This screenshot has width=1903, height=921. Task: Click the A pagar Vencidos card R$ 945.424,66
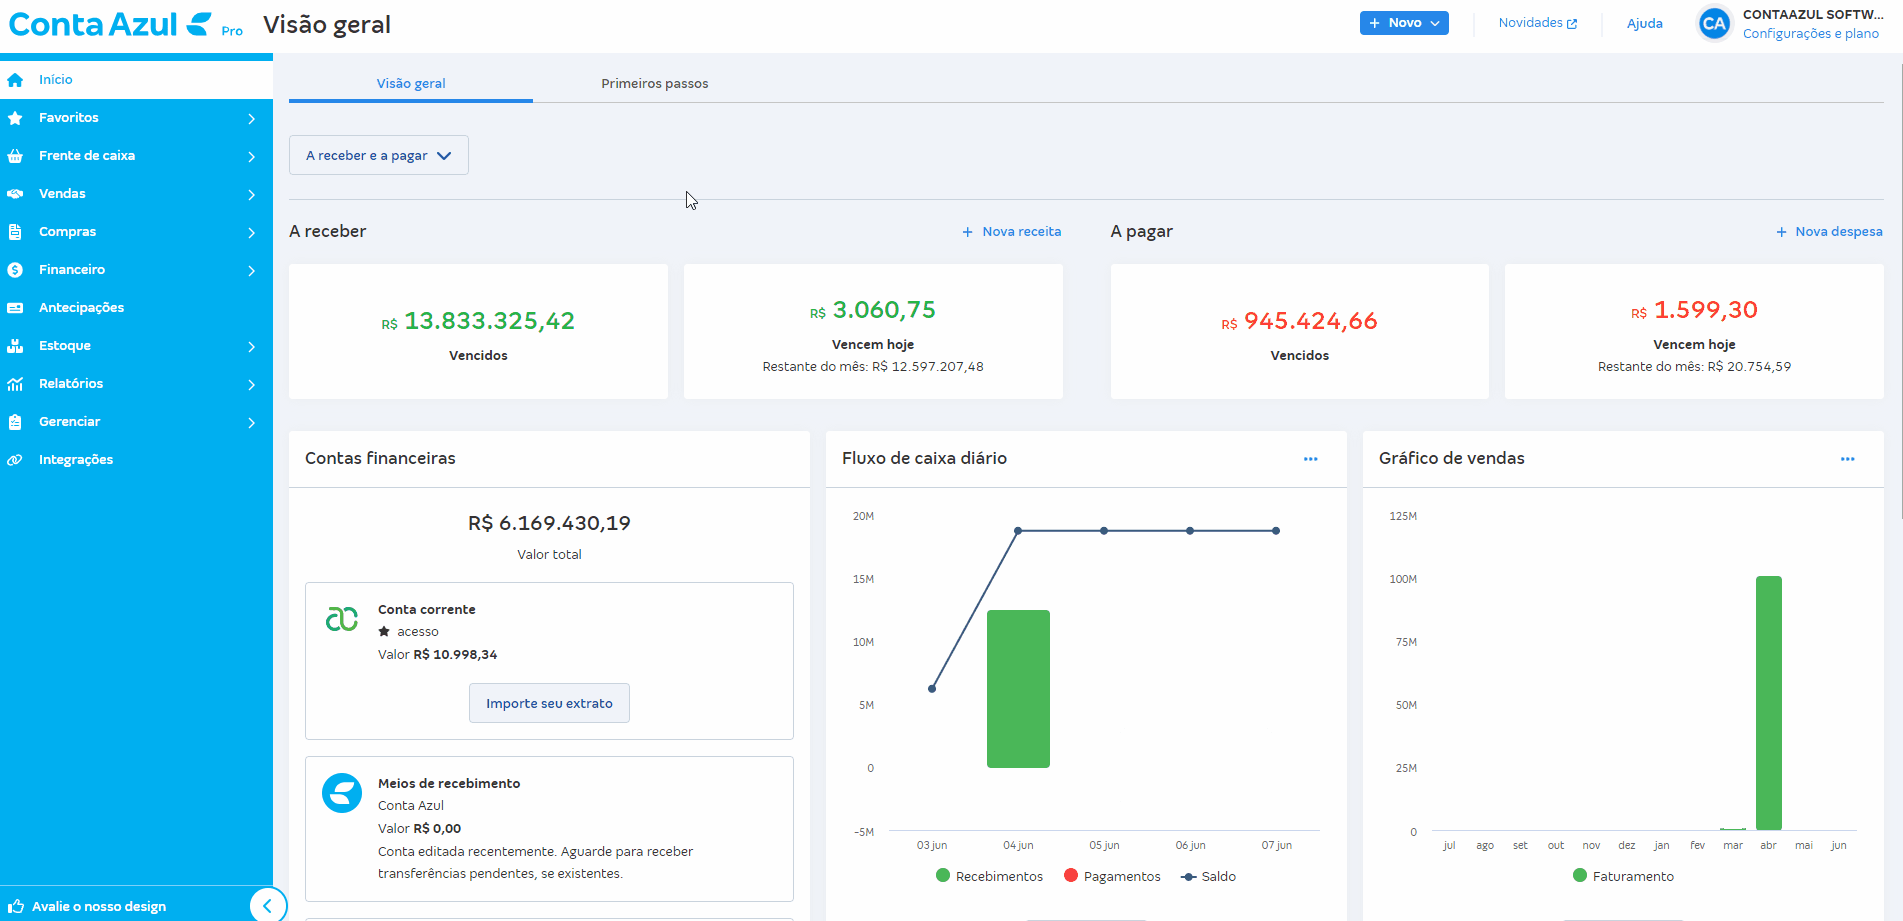(1299, 332)
